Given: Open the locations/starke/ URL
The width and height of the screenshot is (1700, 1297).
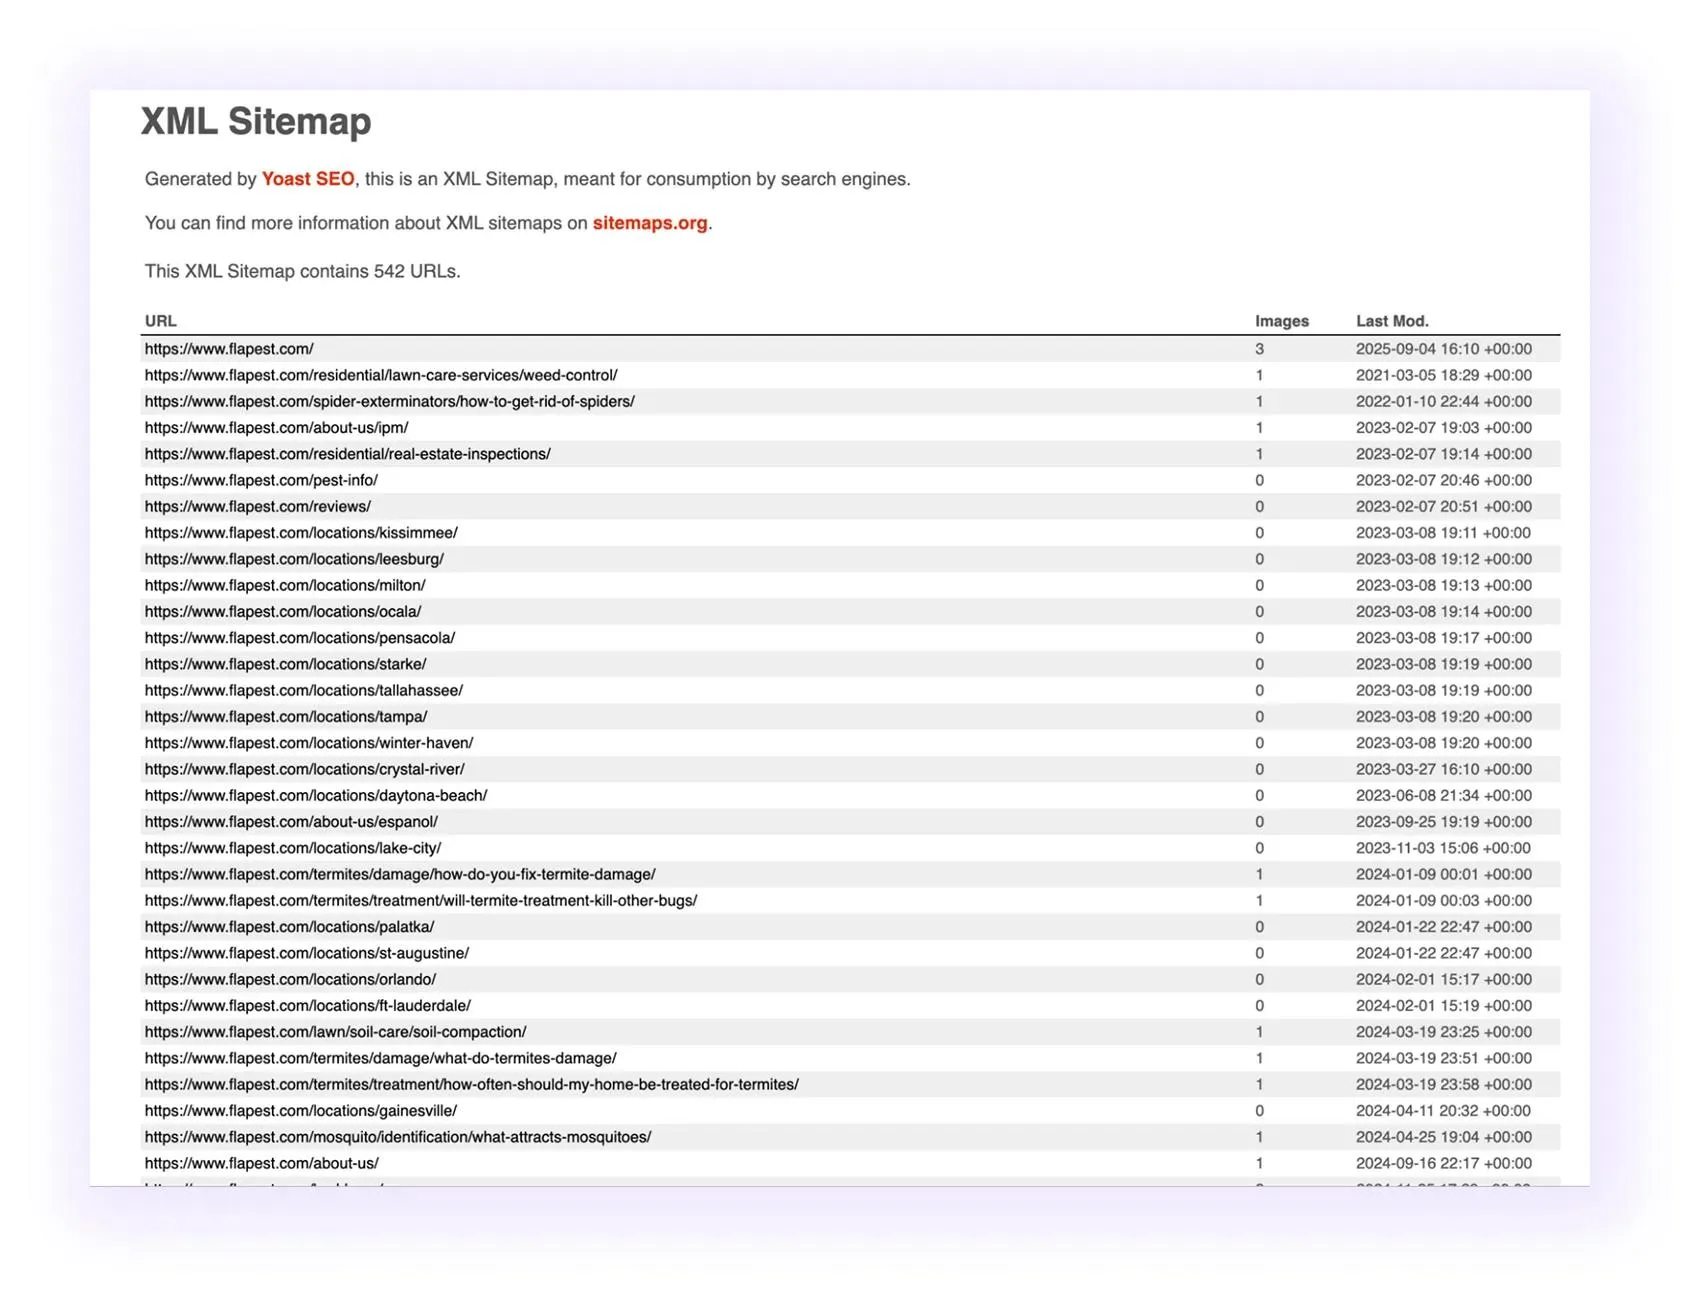Looking at the screenshot, I should [286, 664].
